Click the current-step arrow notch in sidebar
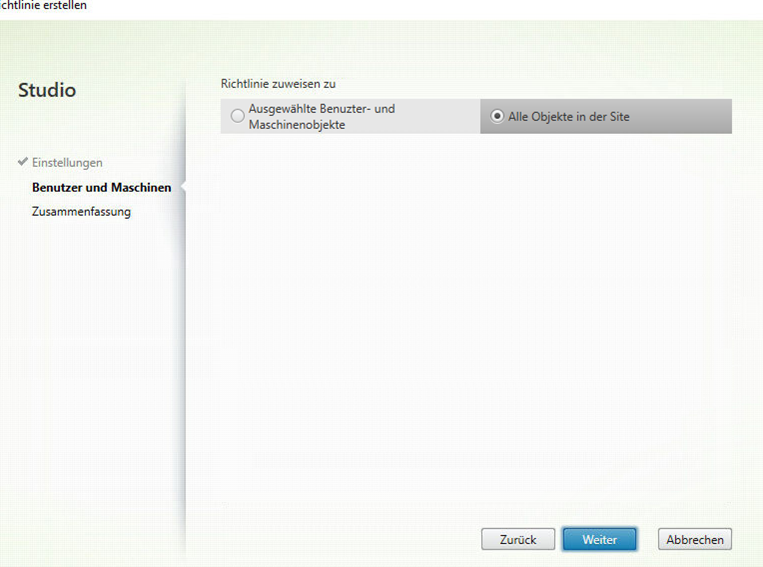The width and height of the screenshot is (763, 567). tap(182, 187)
